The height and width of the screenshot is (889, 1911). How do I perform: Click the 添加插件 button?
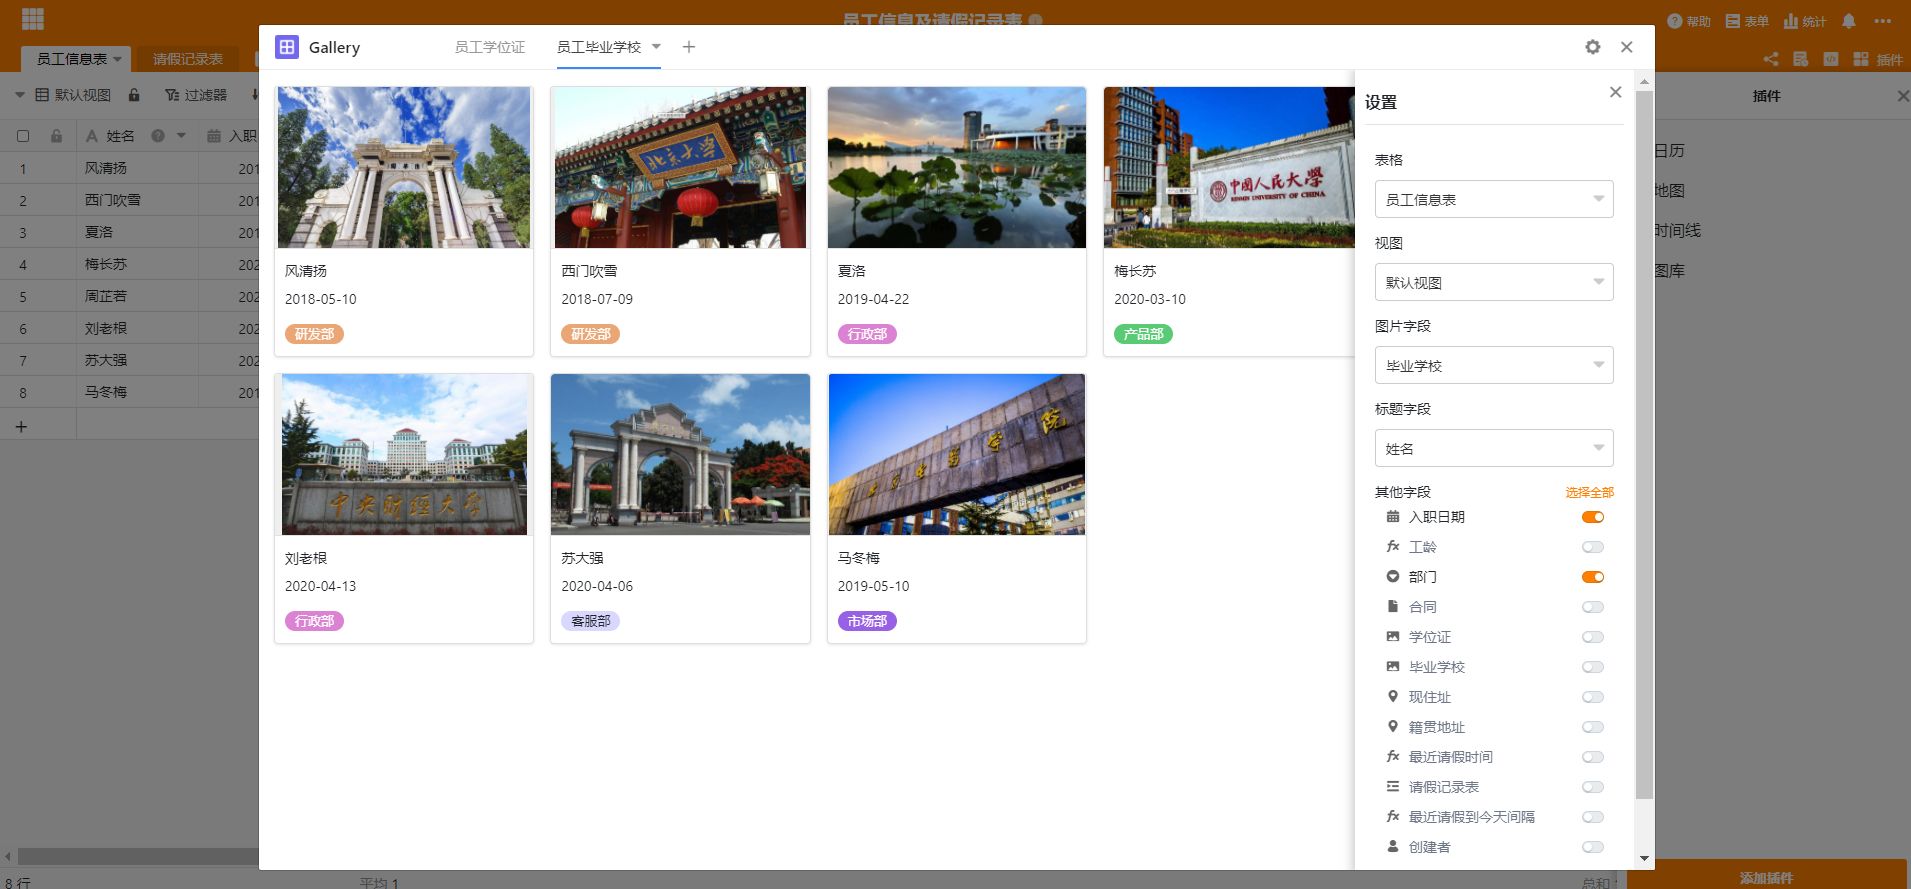click(x=1767, y=877)
